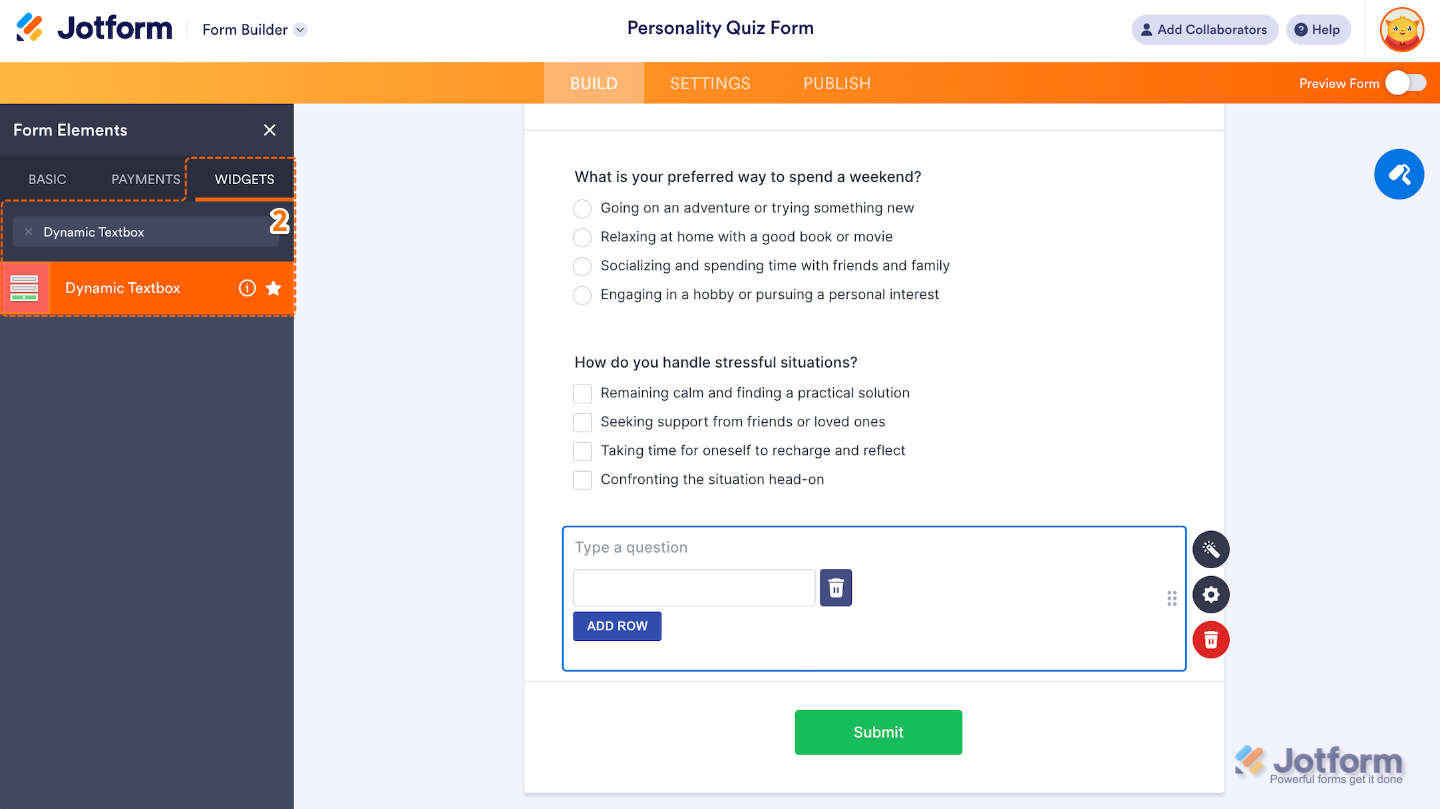Star the Dynamic Textbox widget as favorite
The image size is (1440, 809).
(x=272, y=287)
